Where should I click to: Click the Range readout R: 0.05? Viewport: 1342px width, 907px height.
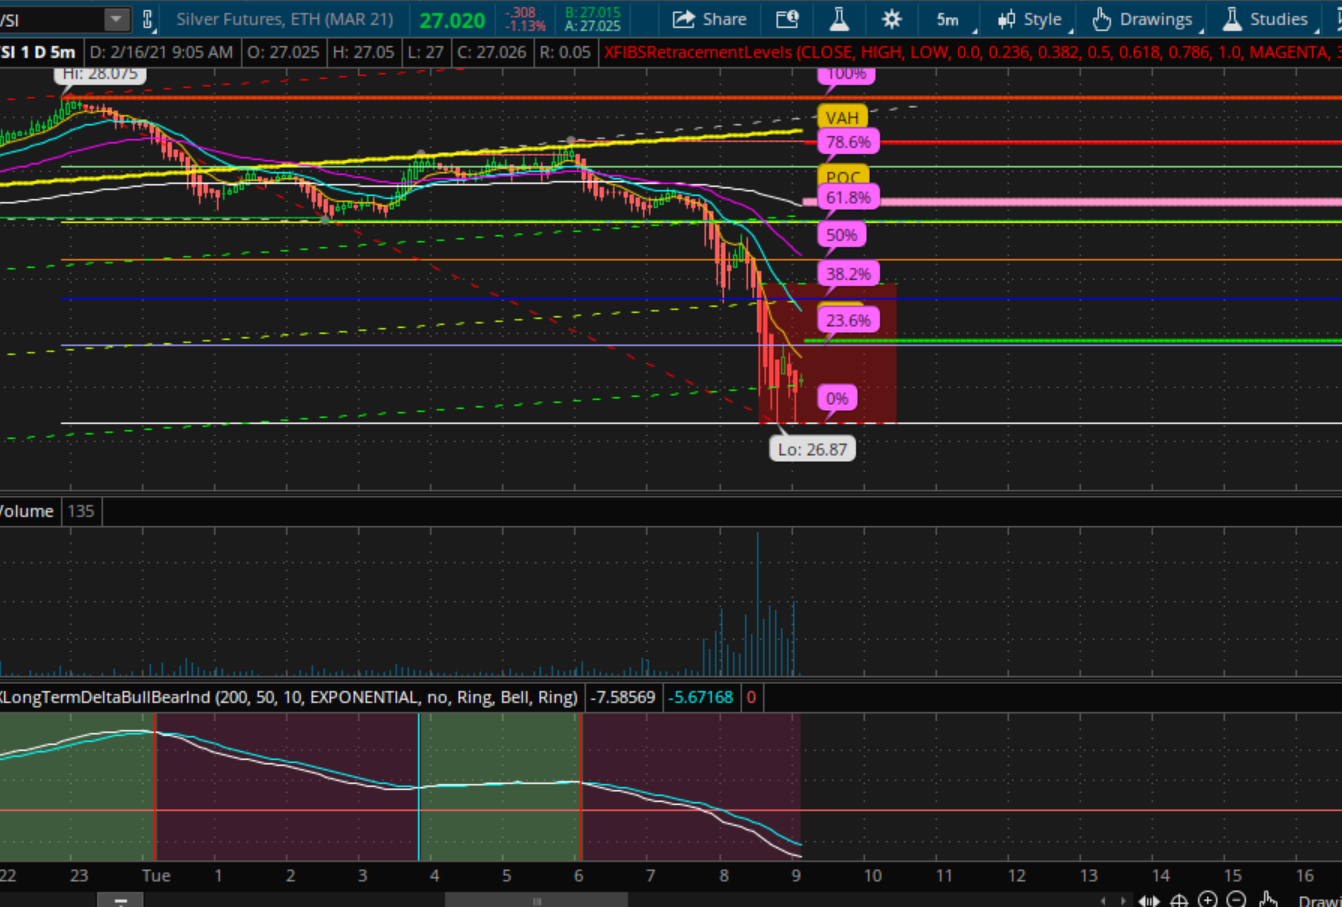(x=565, y=52)
